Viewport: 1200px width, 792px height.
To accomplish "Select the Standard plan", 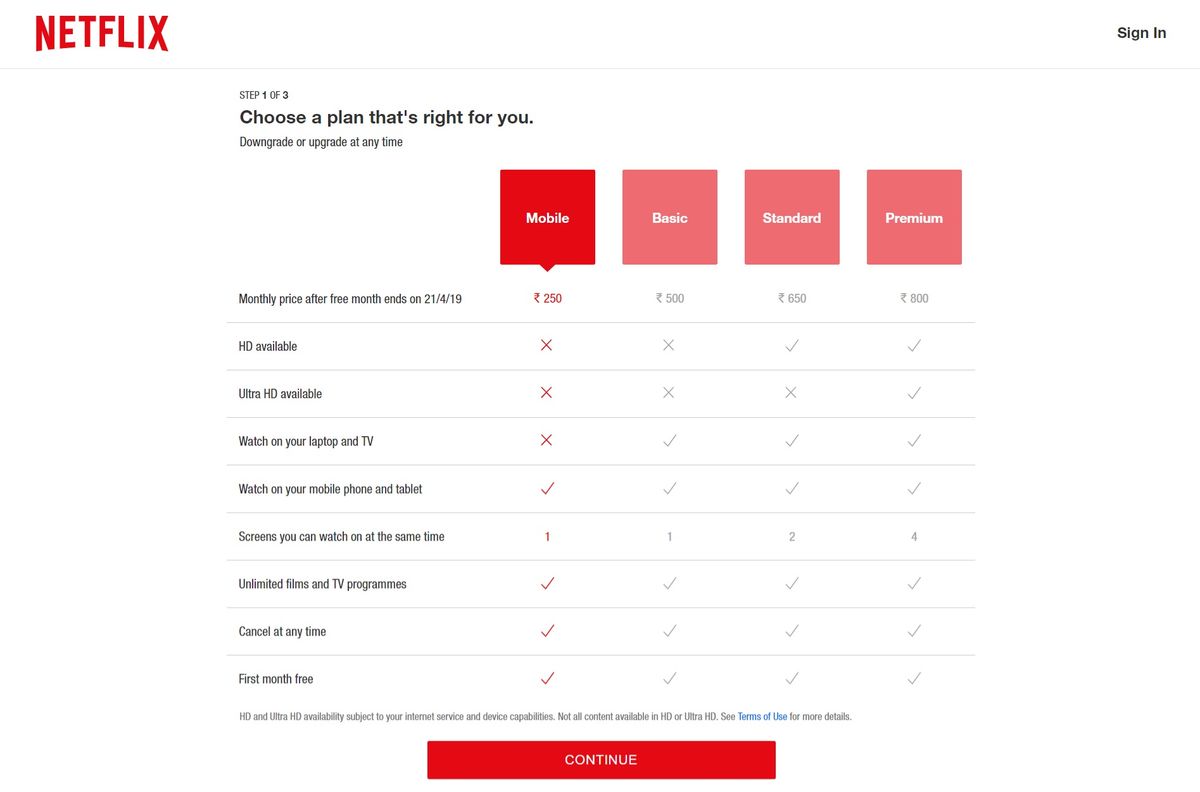I will (x=791, y=217).
